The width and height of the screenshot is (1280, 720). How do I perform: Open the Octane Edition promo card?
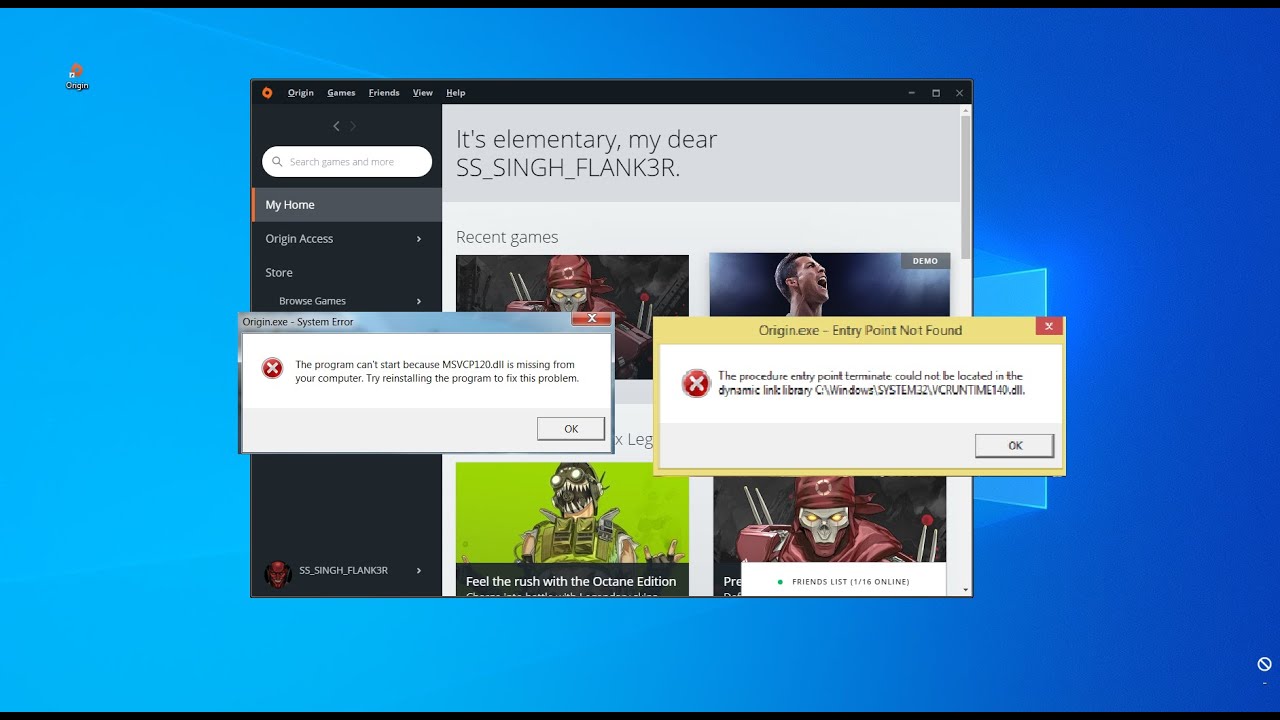pyautogui.click(x=572, y=530)
